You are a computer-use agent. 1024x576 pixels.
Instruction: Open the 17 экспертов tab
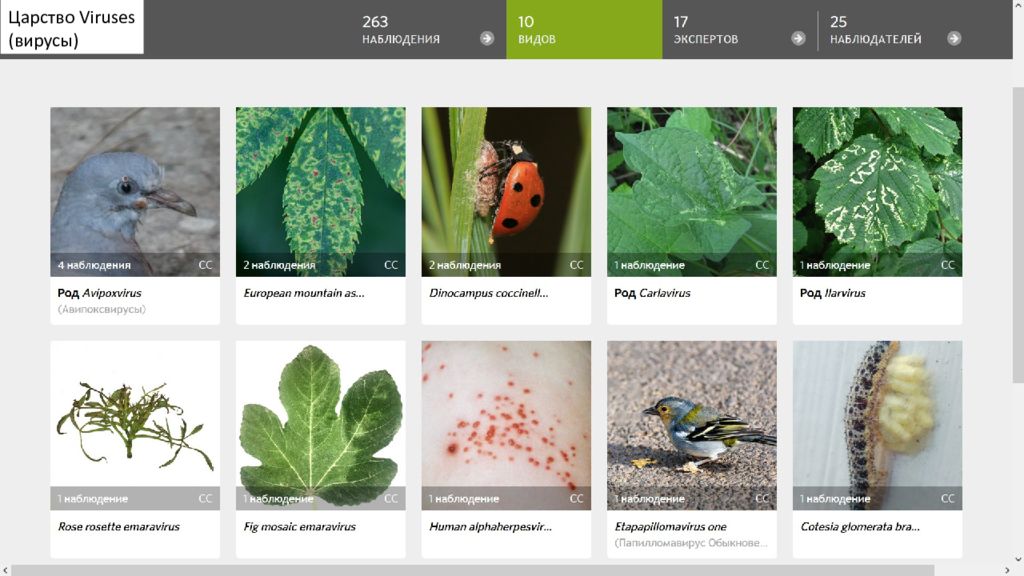coord(739,29)
